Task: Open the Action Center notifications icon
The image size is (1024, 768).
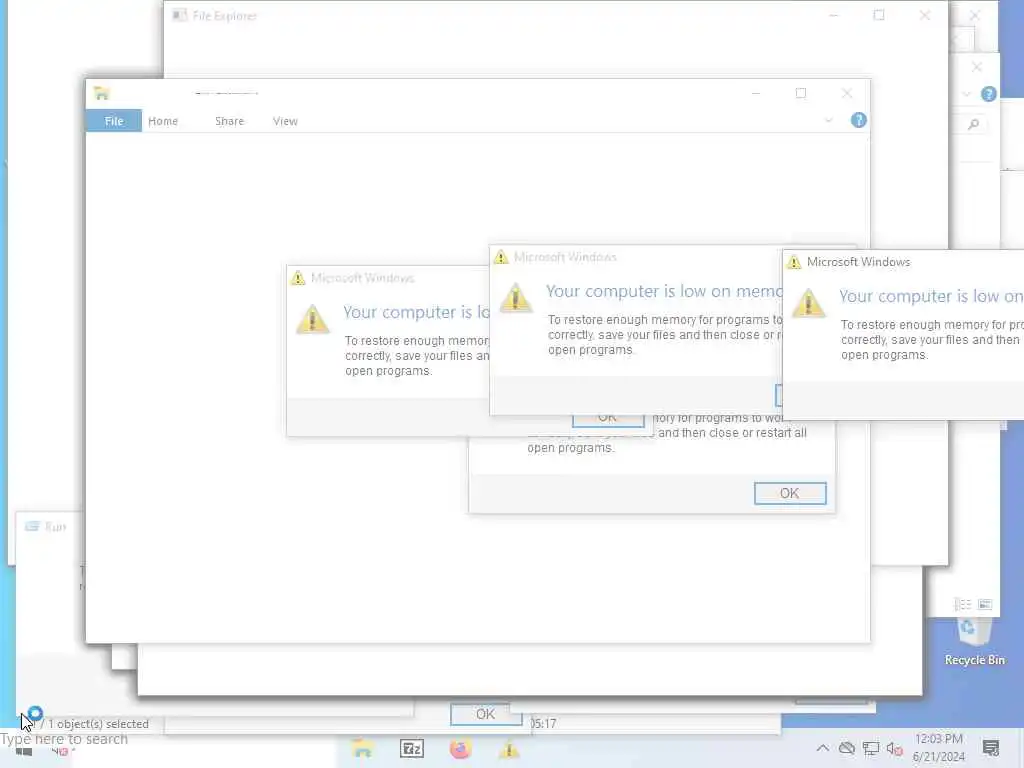Action: pos(991,748)
